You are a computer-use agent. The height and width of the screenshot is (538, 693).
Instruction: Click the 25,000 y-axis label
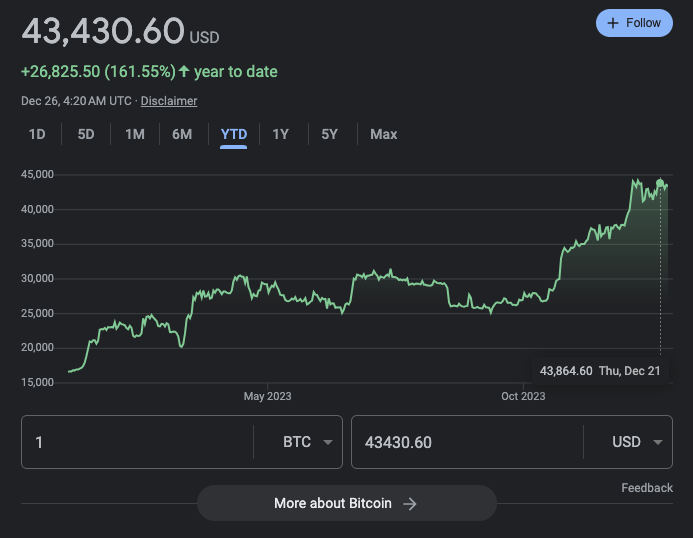tap(37, 313)
